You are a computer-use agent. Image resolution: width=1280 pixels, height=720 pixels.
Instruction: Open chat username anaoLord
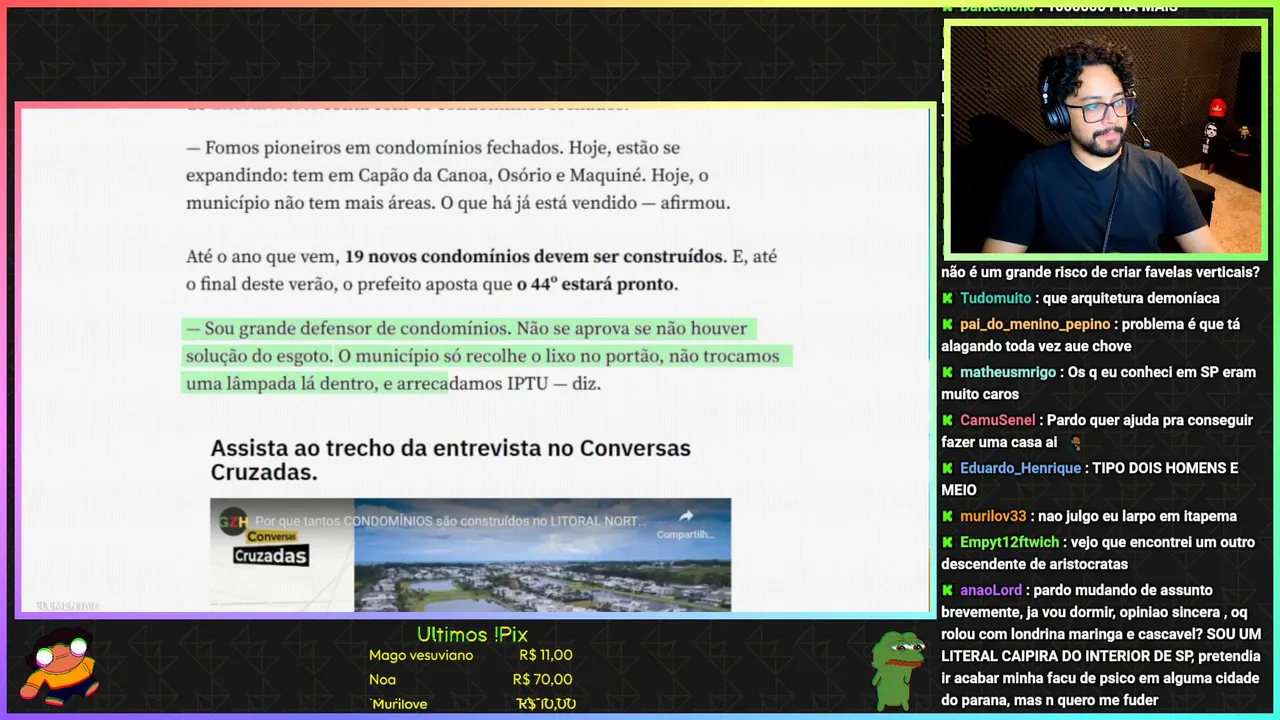(x=991, y=590)
